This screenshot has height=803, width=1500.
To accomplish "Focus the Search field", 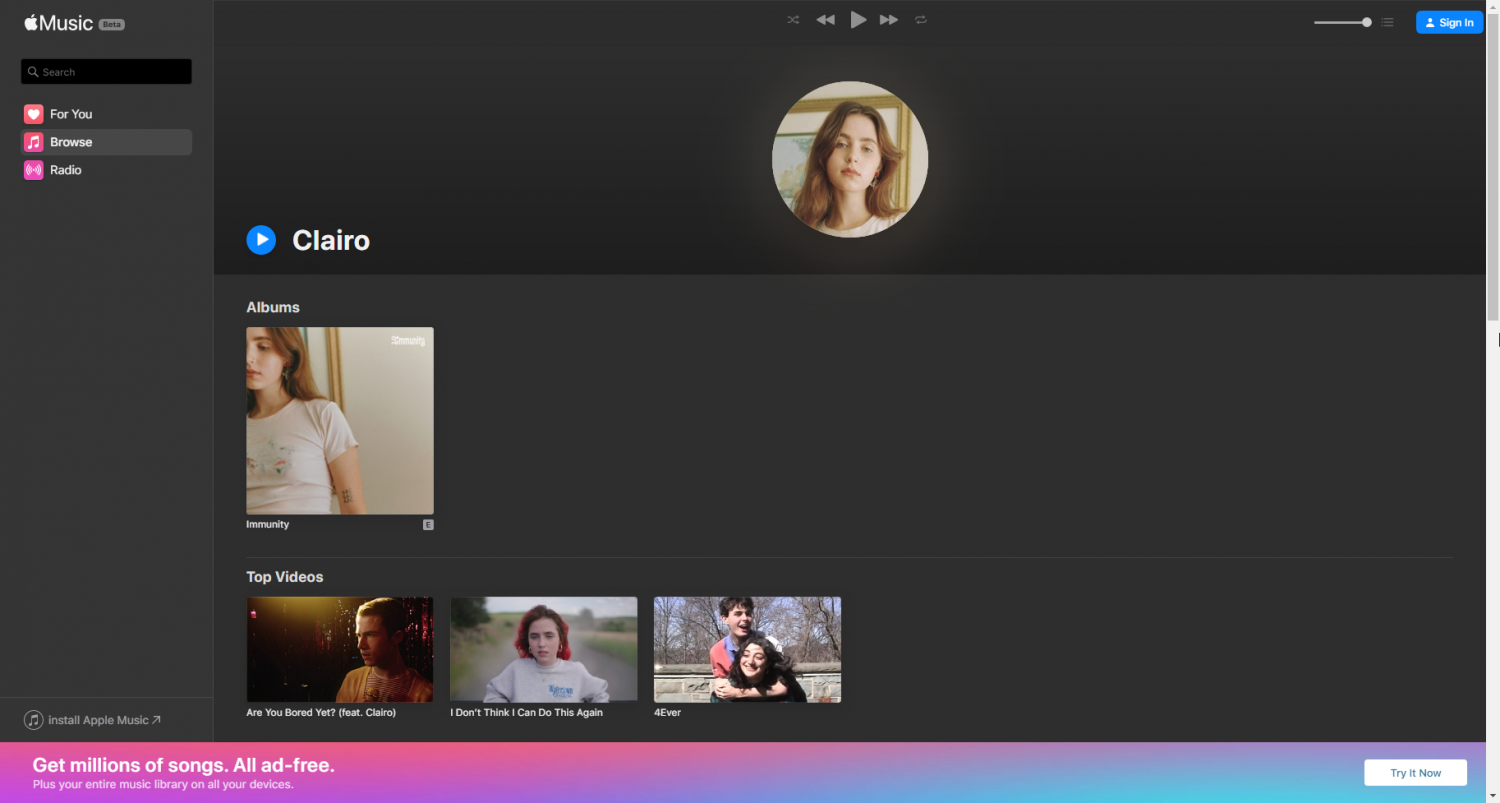I will coord(106,72).
